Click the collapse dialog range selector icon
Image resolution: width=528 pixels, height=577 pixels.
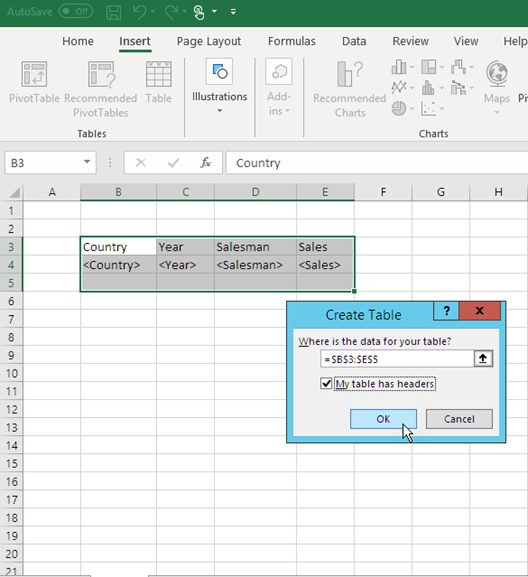pyautogui.click(x=483, y=358)
